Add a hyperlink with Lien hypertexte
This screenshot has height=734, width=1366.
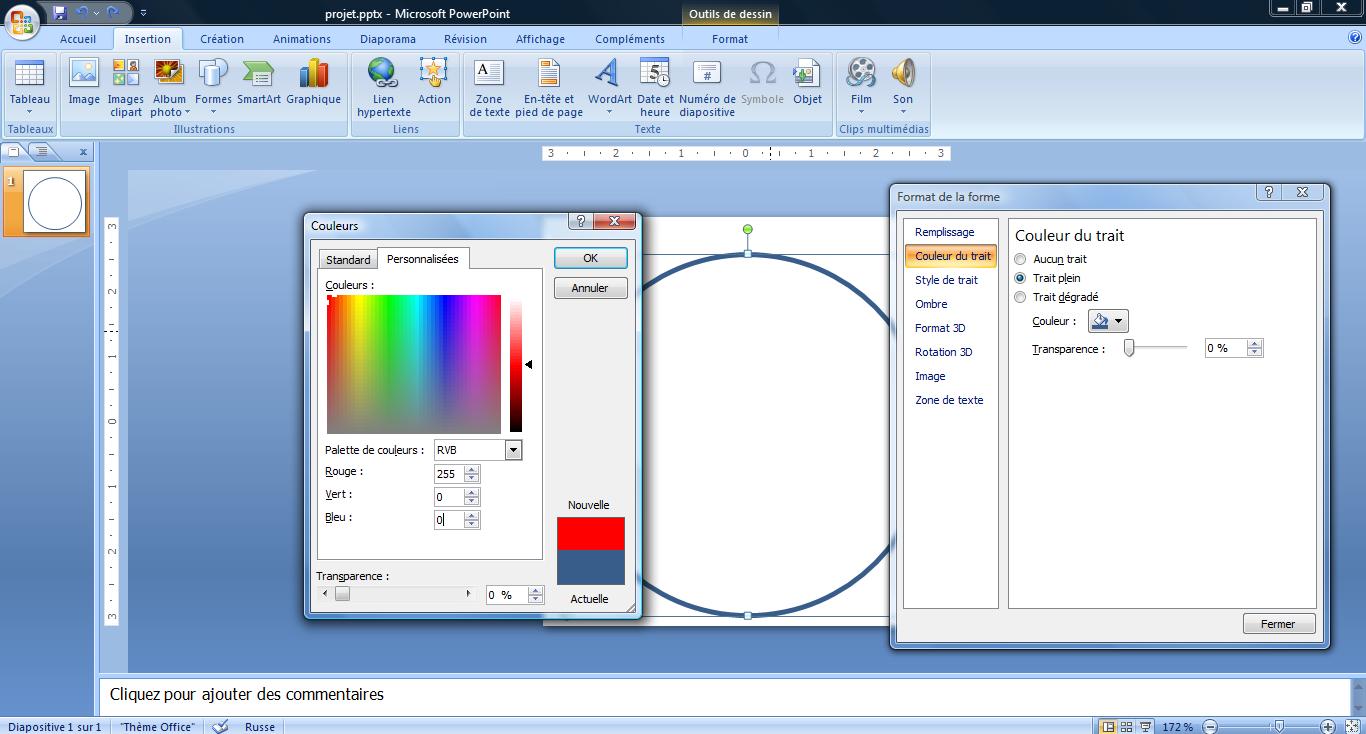click(384, 88)
